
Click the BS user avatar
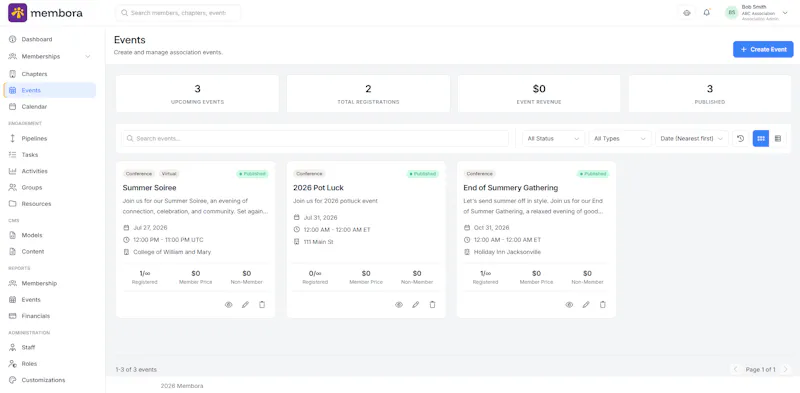732,13
